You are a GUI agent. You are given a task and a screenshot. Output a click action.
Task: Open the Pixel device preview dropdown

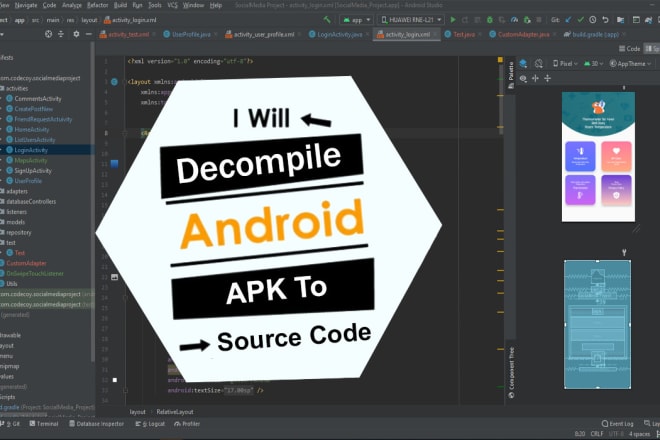pos(565,64)
